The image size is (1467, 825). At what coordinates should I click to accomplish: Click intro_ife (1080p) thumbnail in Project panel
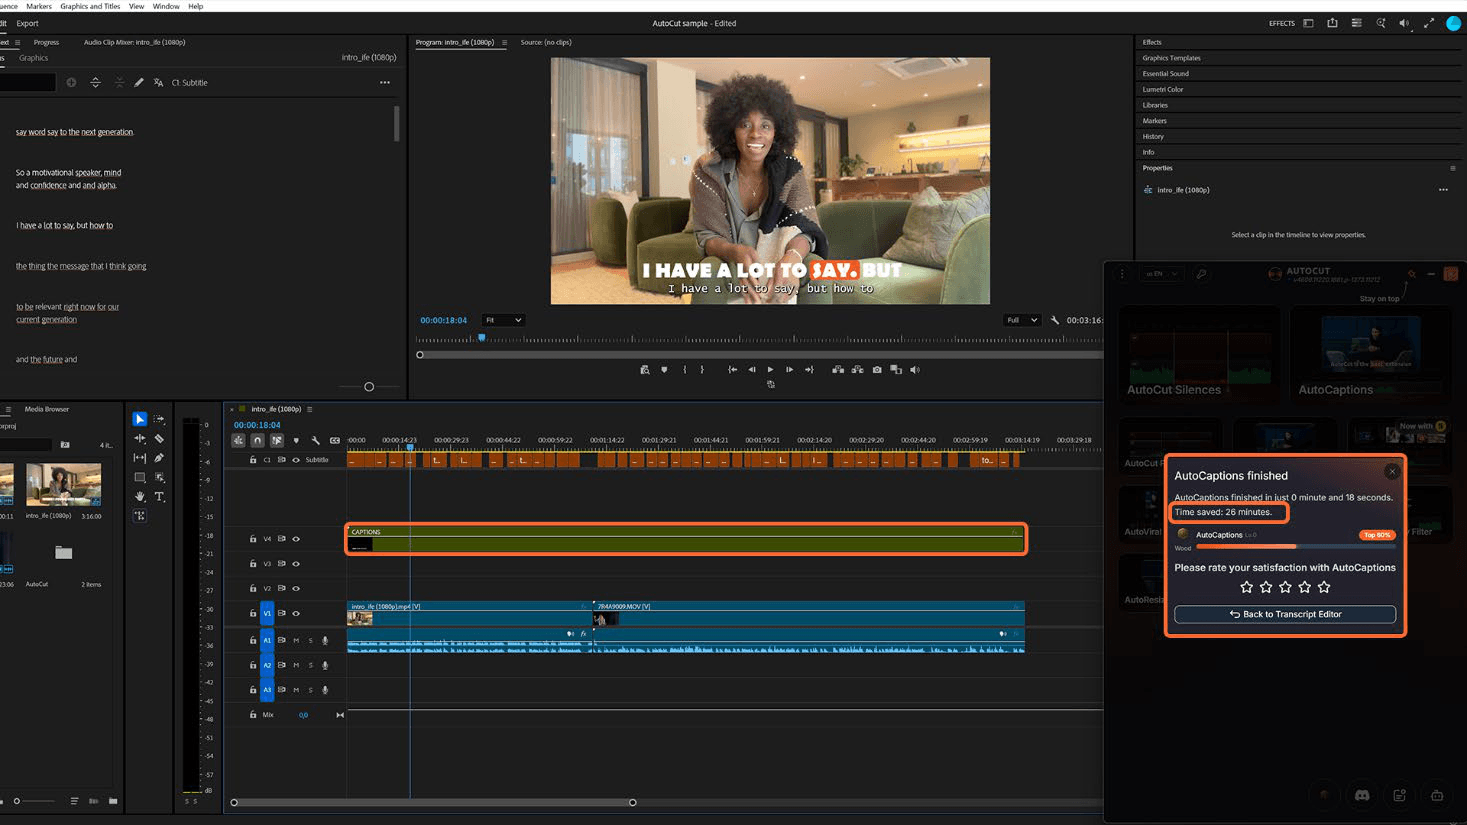click(63, 484)
